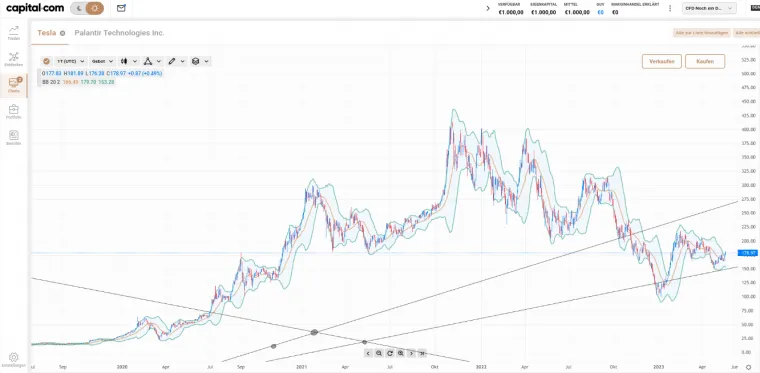Expand chart type dropdown arrow
This screenshot has height=373, width=760.
coord(135,62)
